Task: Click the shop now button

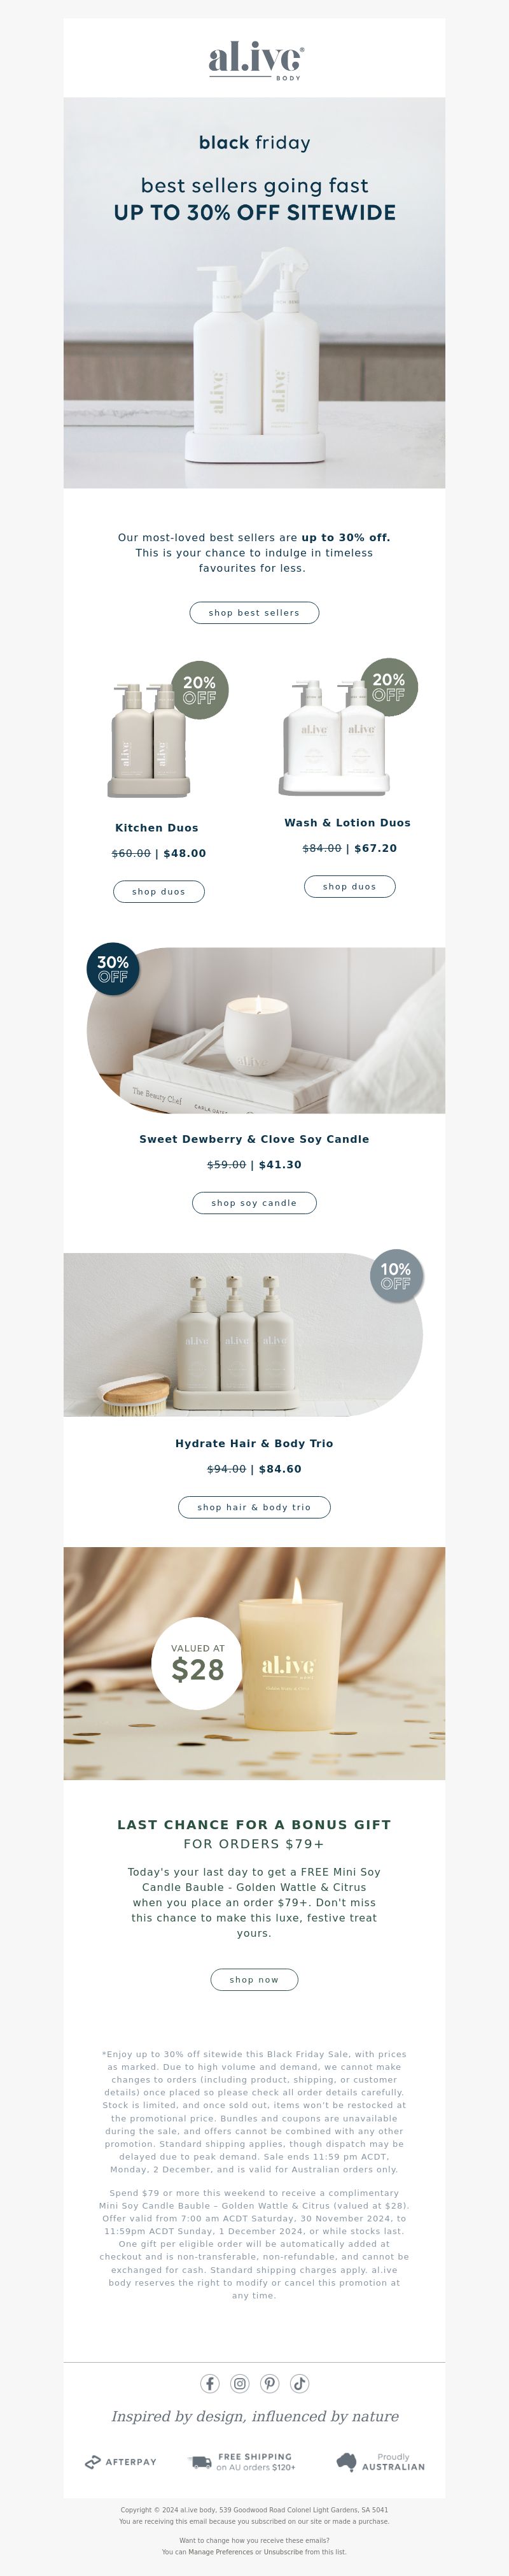Action: coord(254,1980)
